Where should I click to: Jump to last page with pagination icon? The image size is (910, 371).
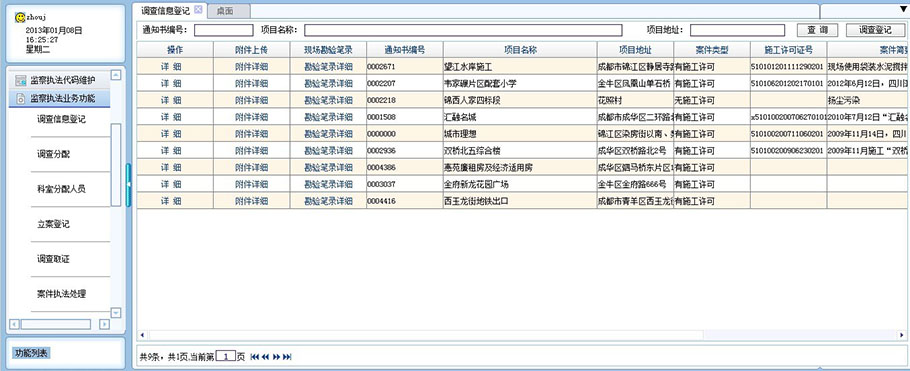click(x=287, y=356)
